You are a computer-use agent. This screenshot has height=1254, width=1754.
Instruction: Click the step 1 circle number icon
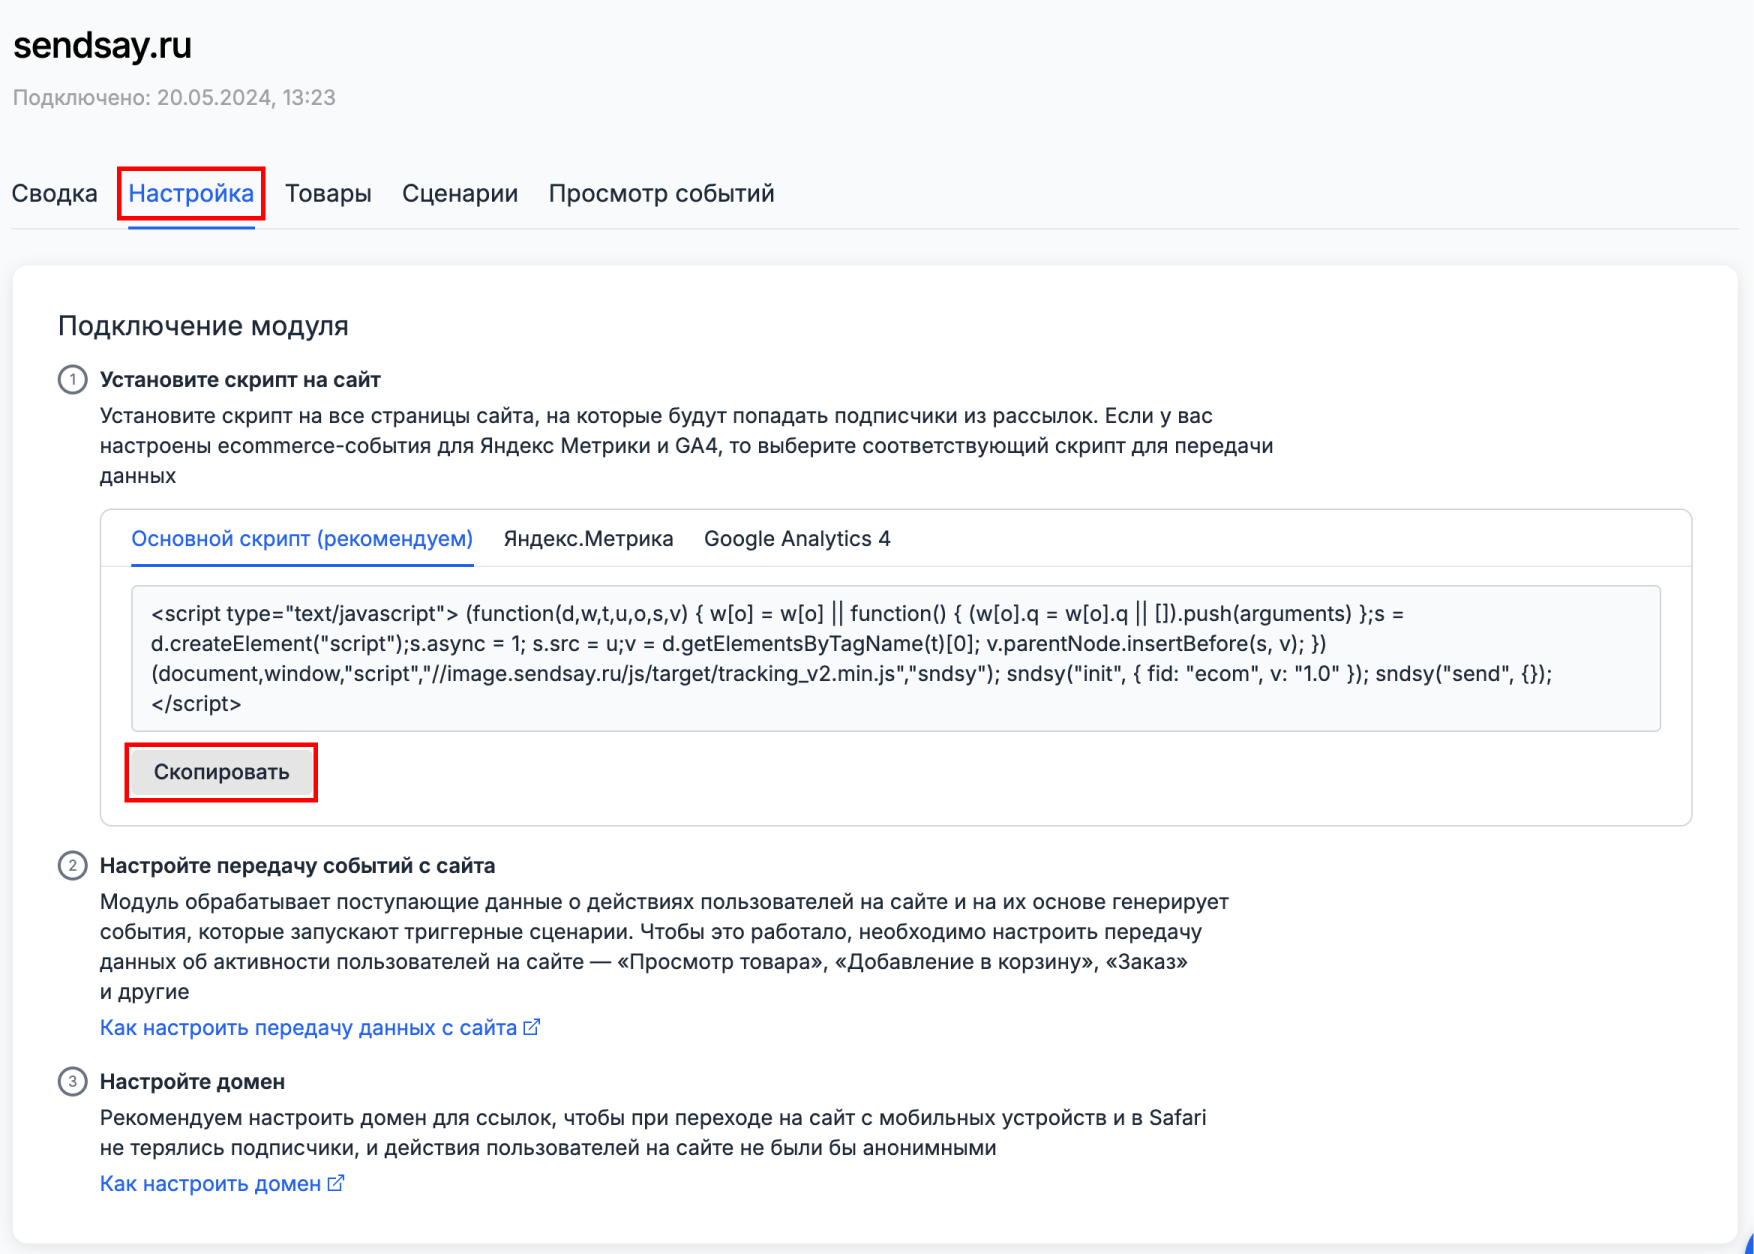72,380
